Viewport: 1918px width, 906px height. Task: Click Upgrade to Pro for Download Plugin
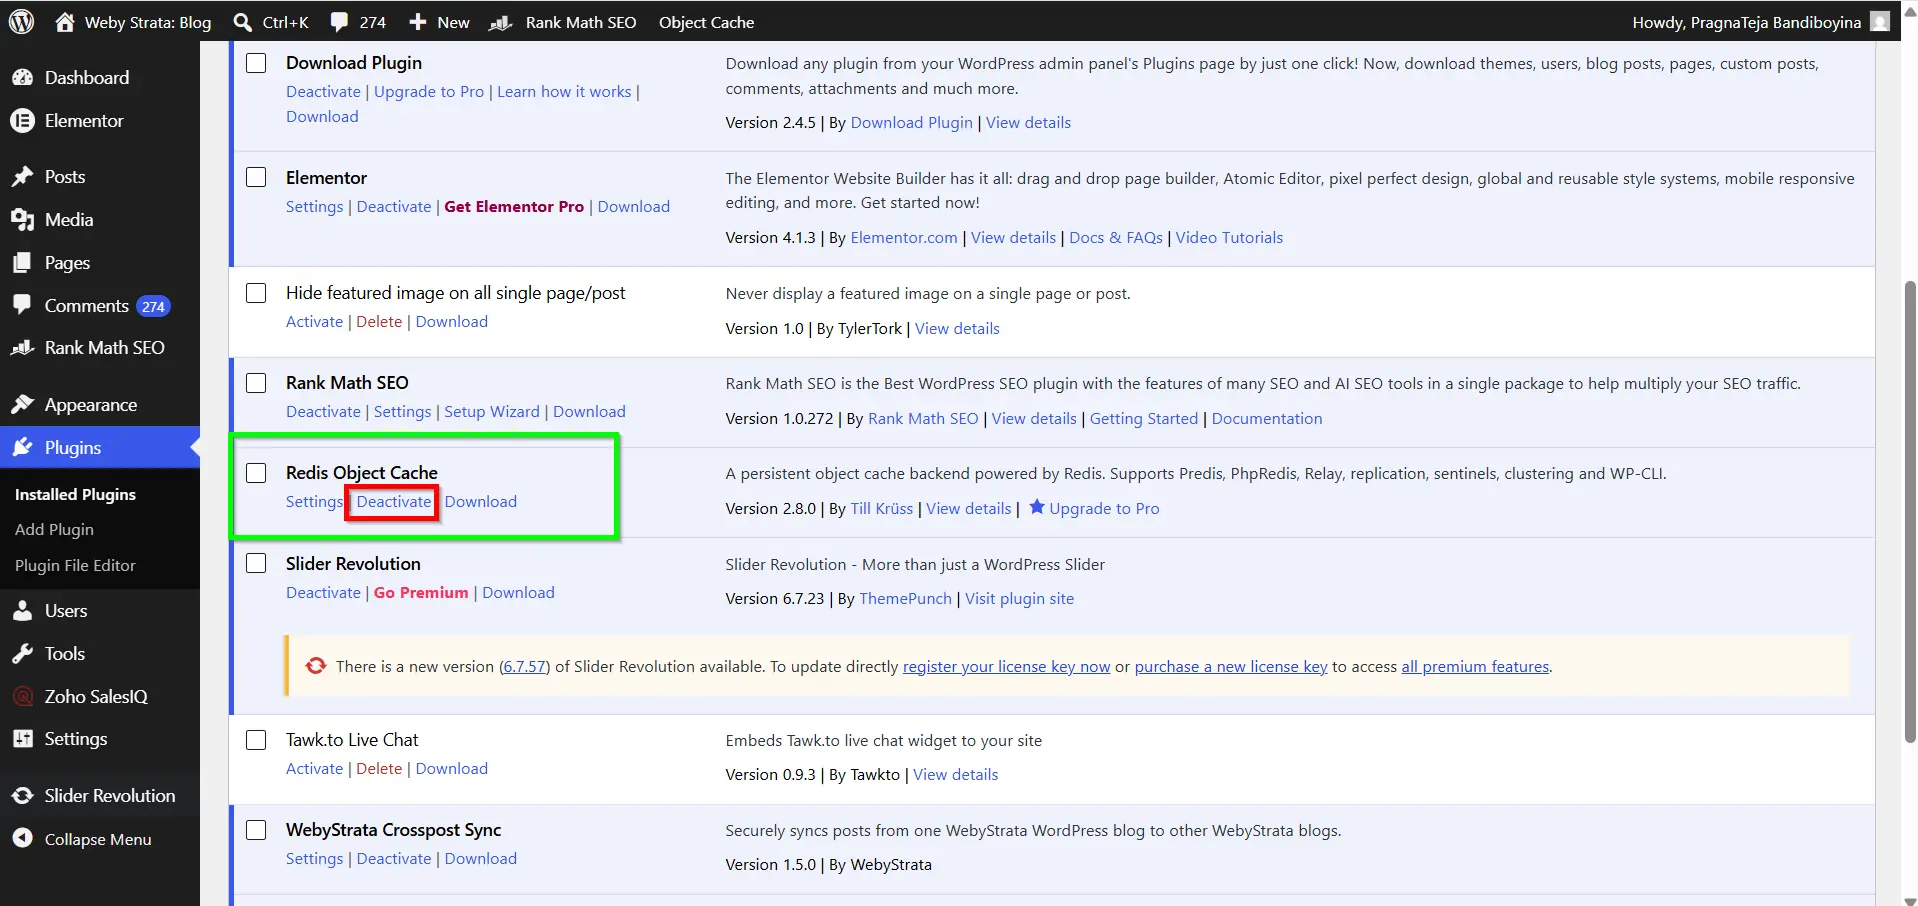(x=429, y=91)
